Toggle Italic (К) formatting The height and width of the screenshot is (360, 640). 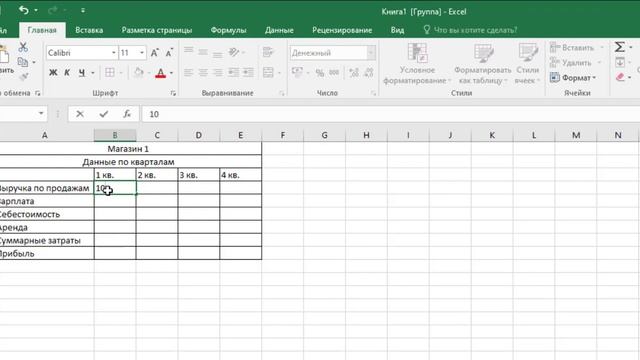click(67, 73)
